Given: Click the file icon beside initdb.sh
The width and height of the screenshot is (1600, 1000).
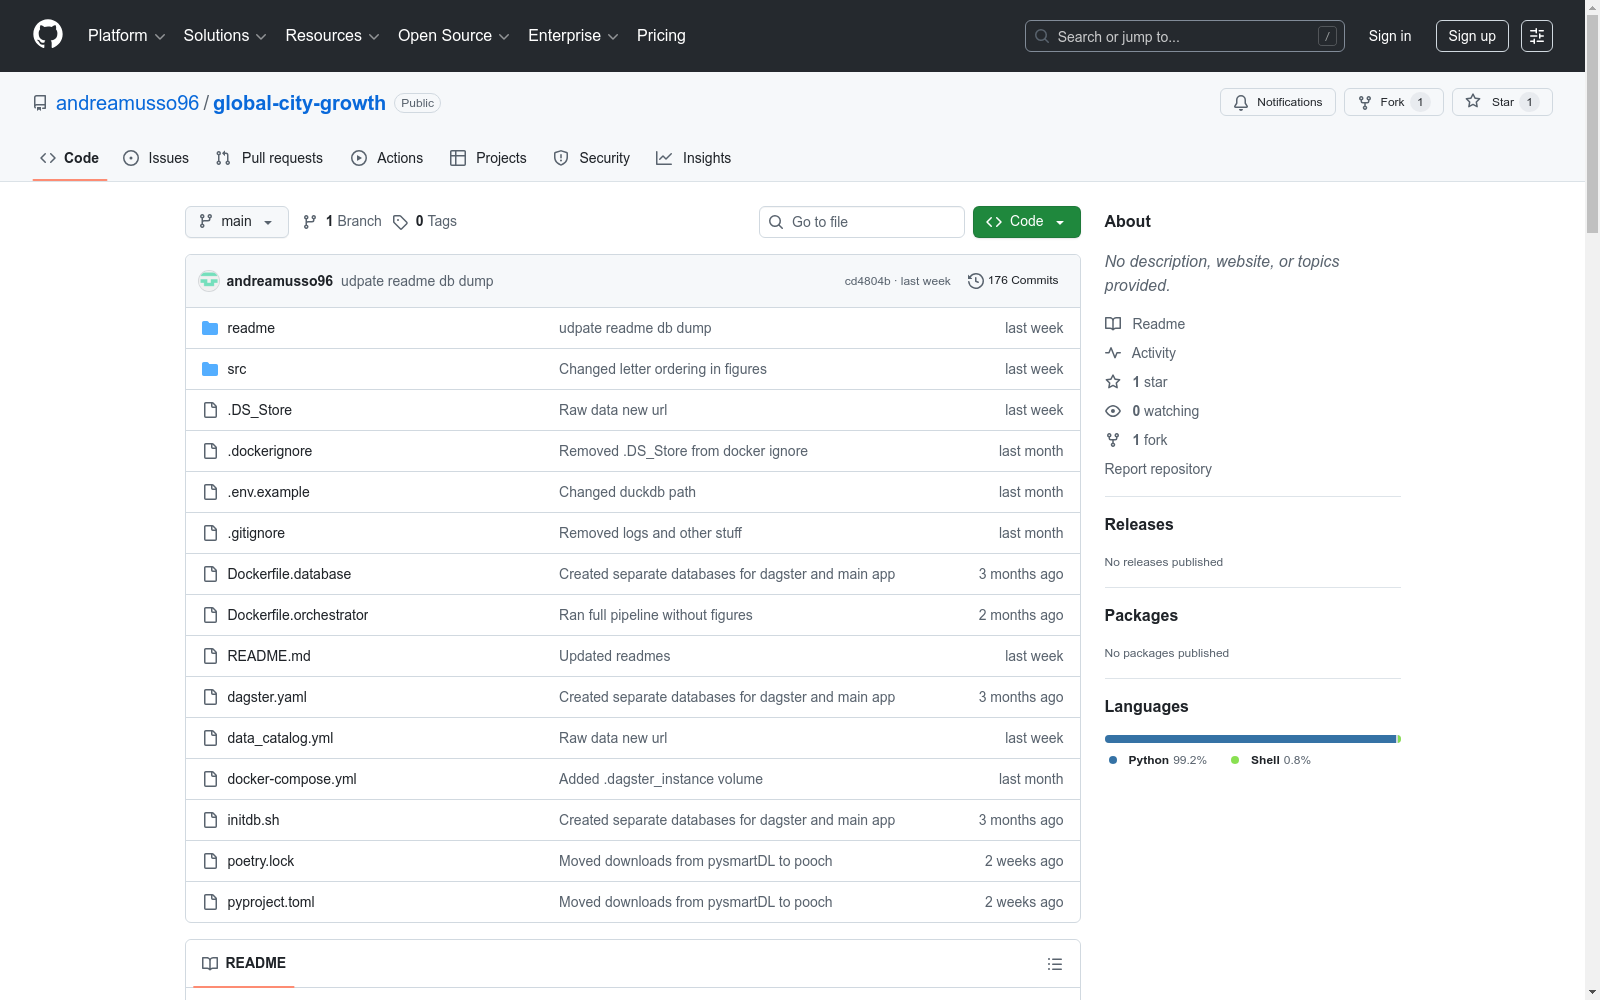Looking at the screenshot, I should (x=210, y=820).
